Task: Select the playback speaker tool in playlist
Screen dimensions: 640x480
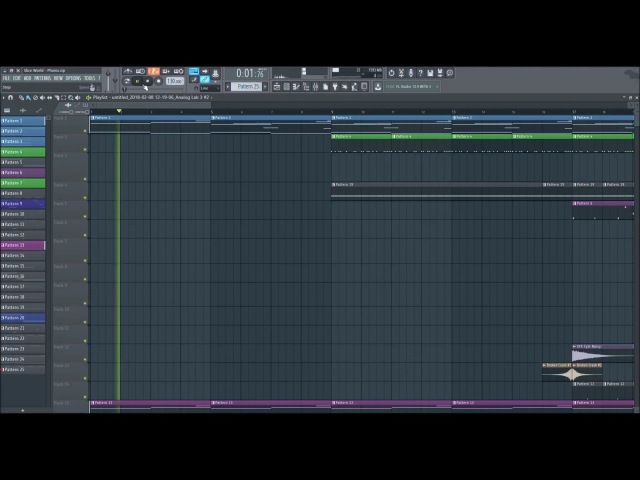Action: click(78, 97)
